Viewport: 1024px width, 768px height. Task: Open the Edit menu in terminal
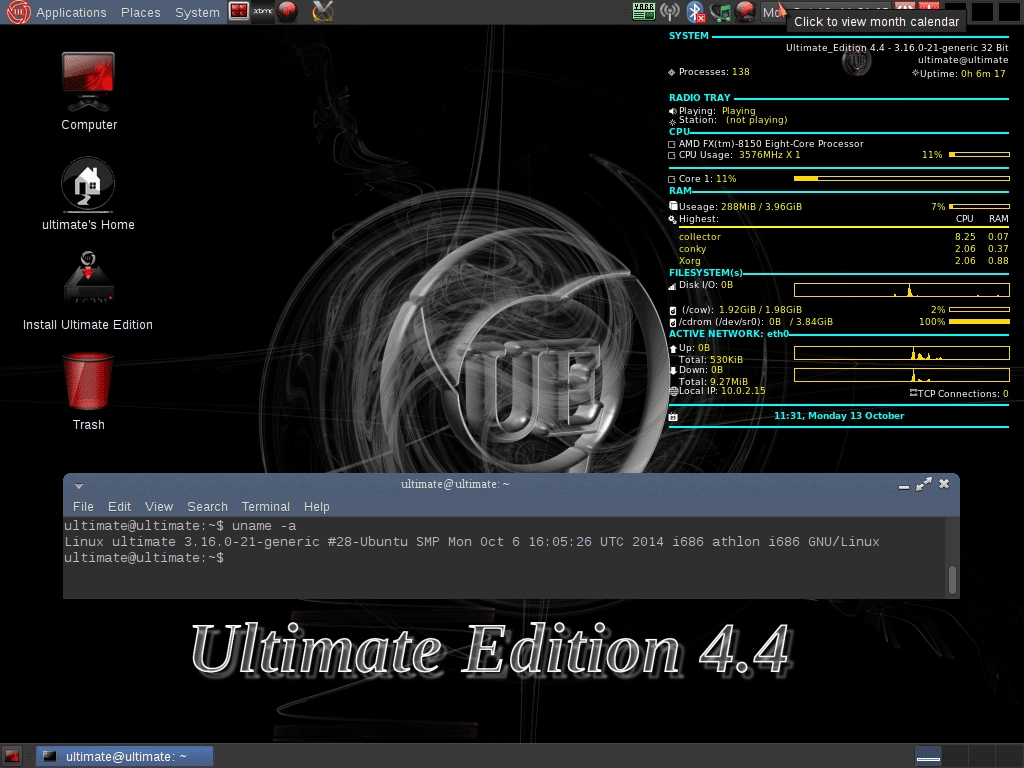[120, 507]
